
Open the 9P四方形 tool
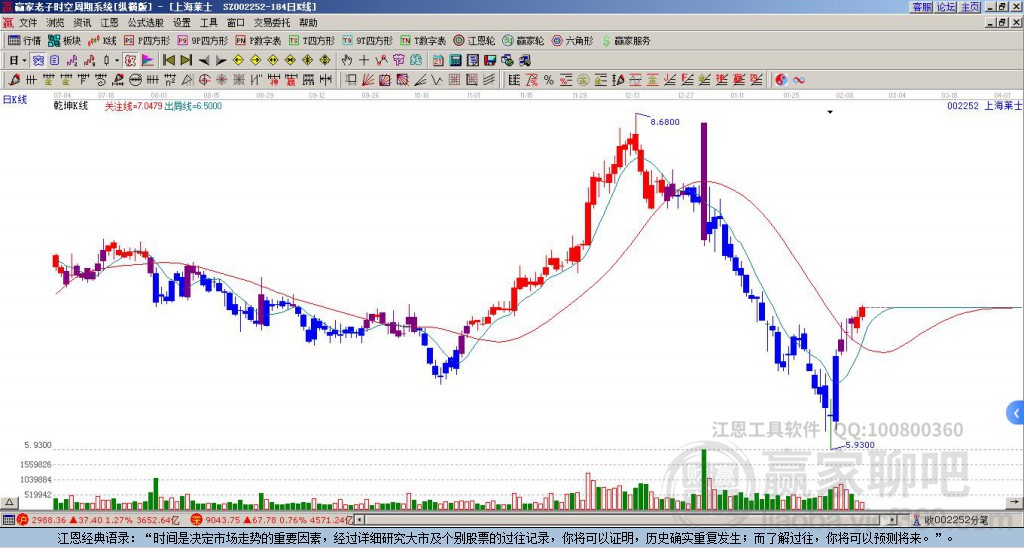pos(202,41)
